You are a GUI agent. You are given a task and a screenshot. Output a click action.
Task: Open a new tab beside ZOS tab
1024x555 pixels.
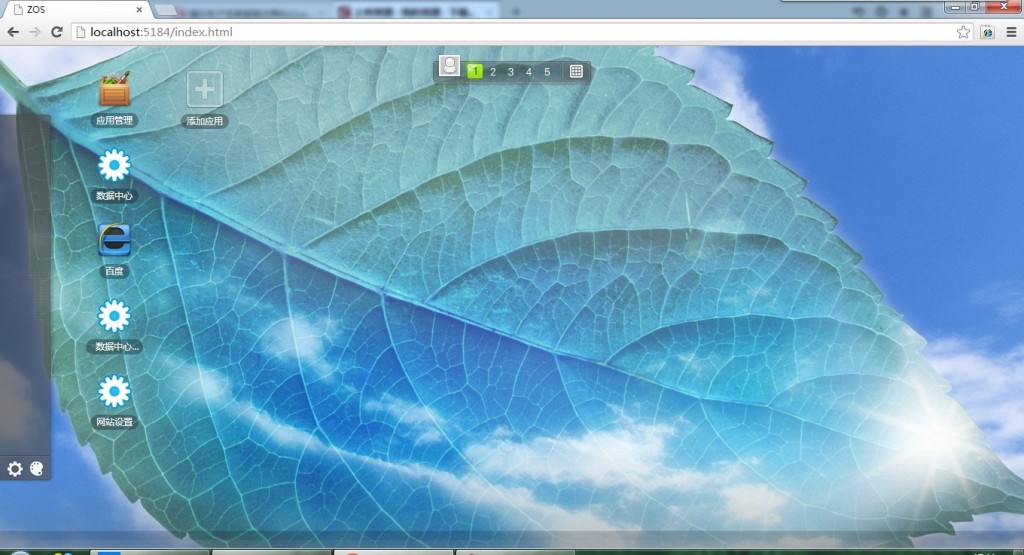(x=165, y=10)
